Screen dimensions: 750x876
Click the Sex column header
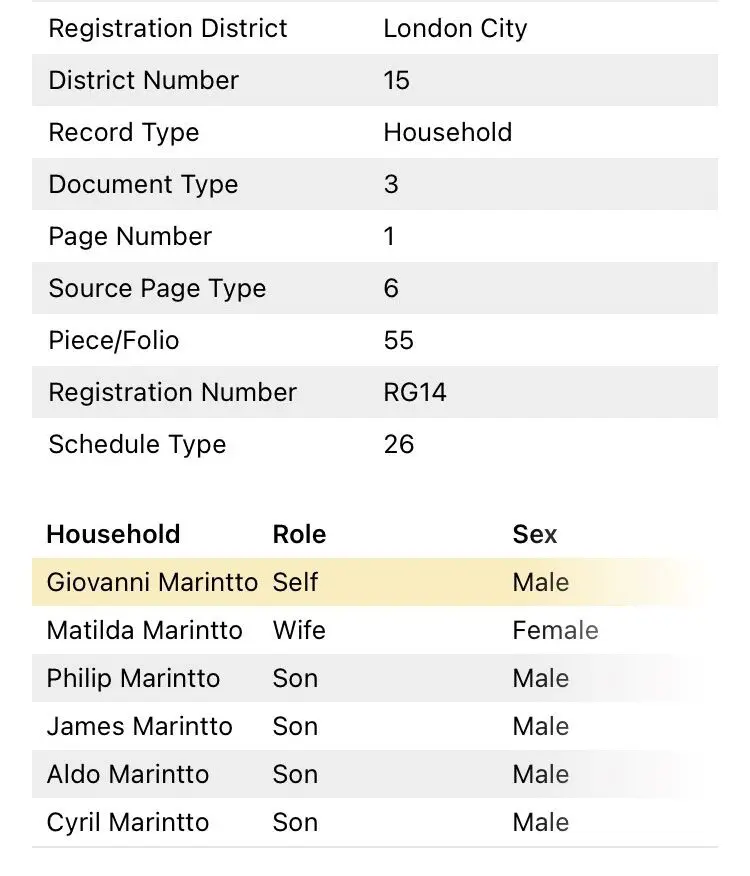pyautogui.click(x=535, y=534)
